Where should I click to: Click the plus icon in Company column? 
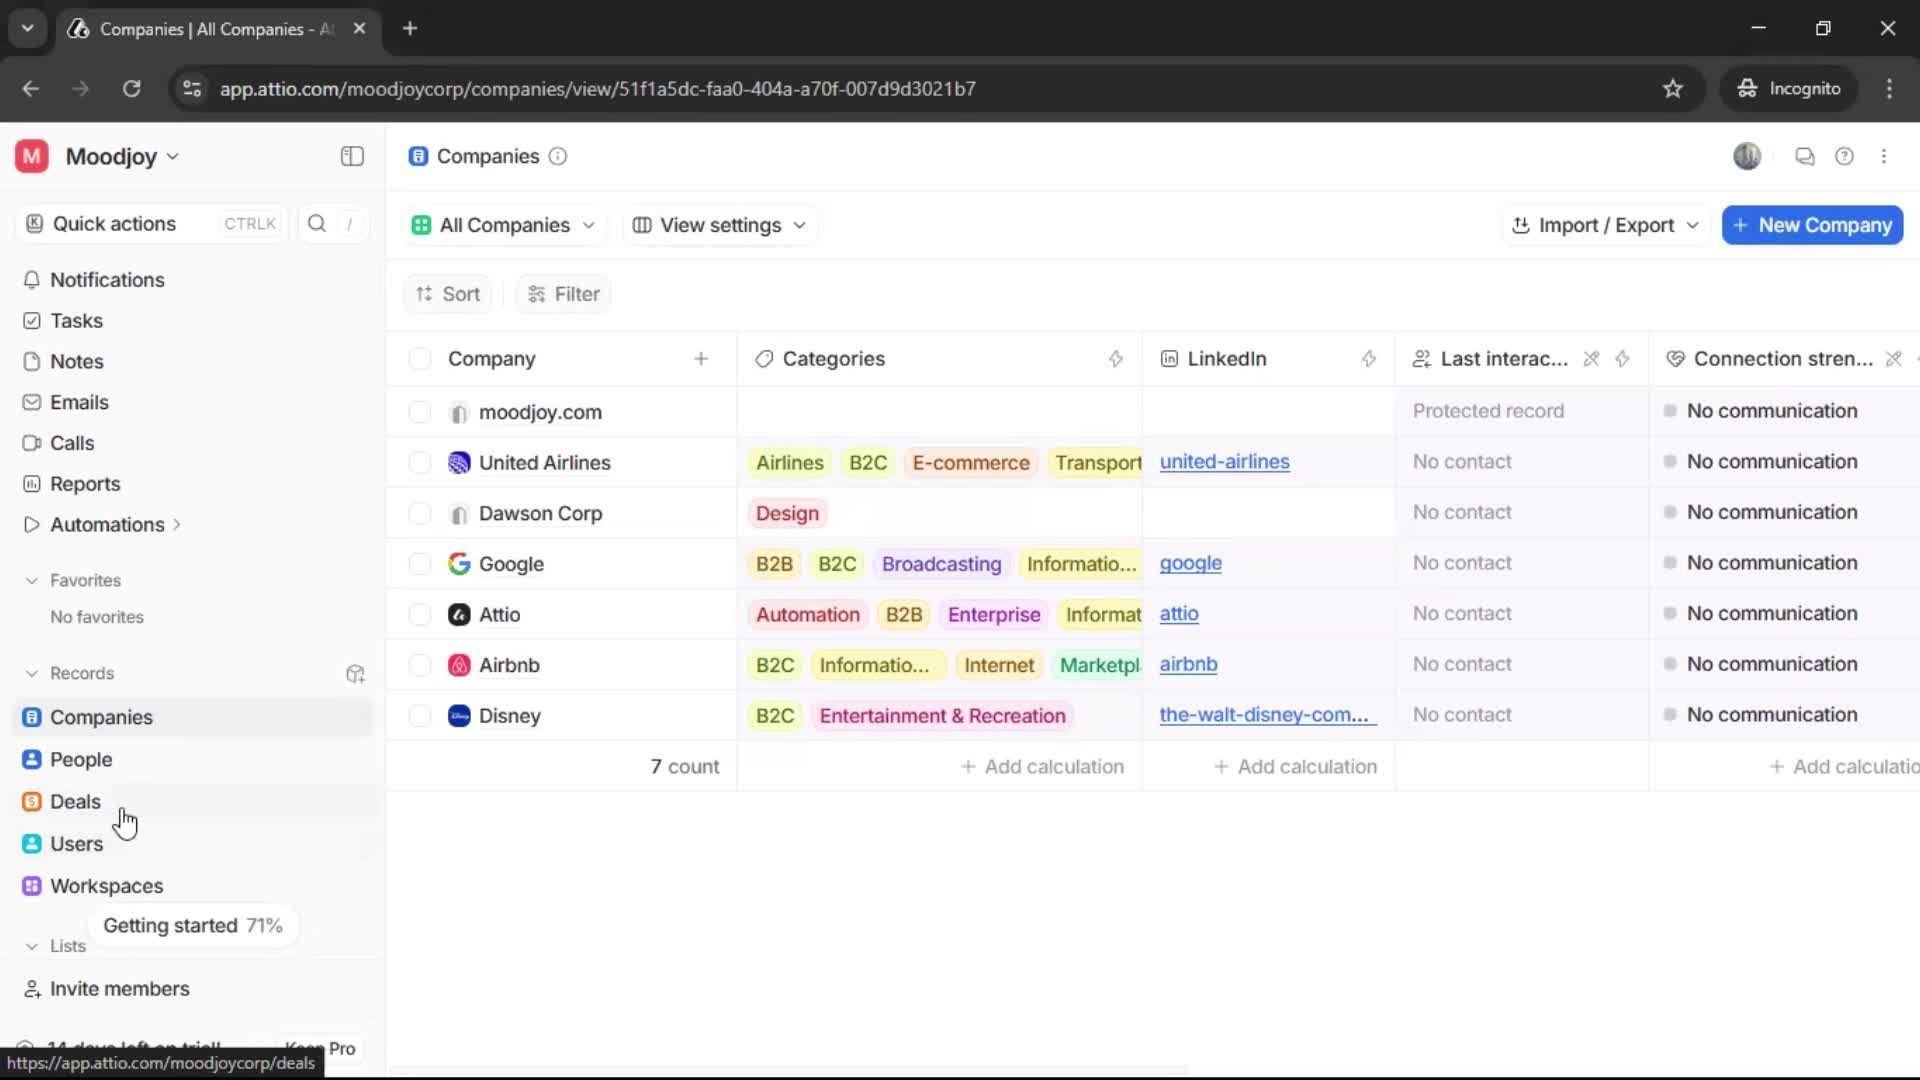701,359
